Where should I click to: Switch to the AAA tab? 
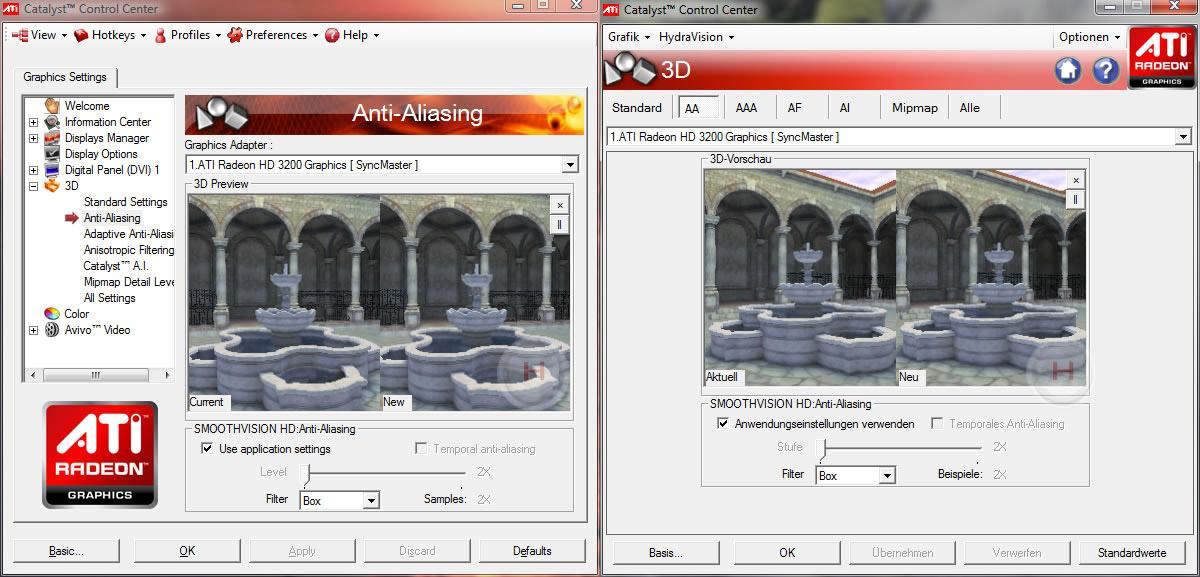coord(746,108)
